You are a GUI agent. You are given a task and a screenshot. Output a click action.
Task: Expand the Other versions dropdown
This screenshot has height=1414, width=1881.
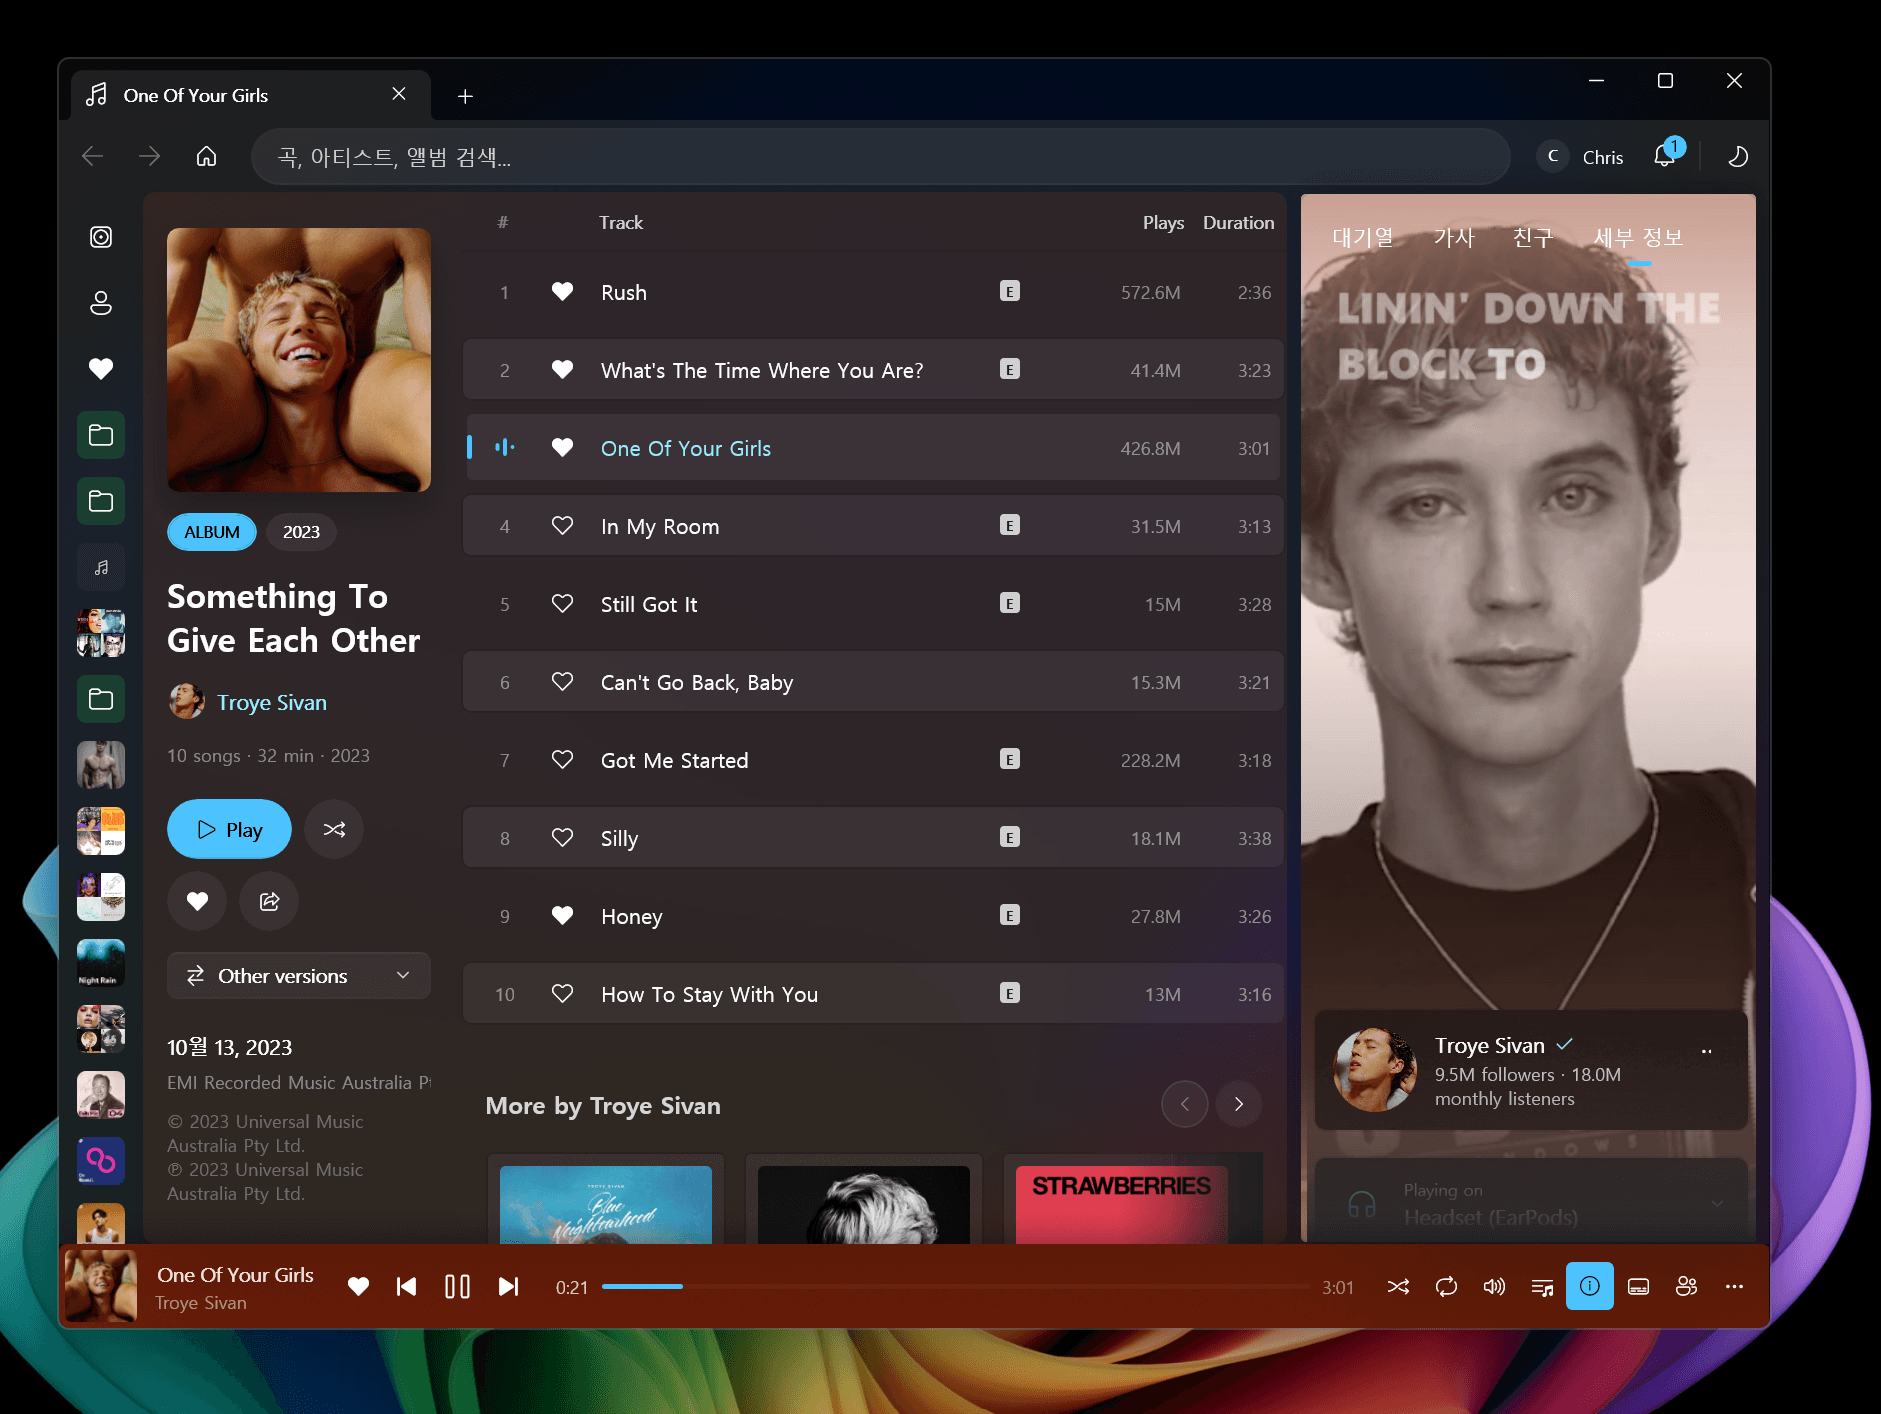[298, 975]
